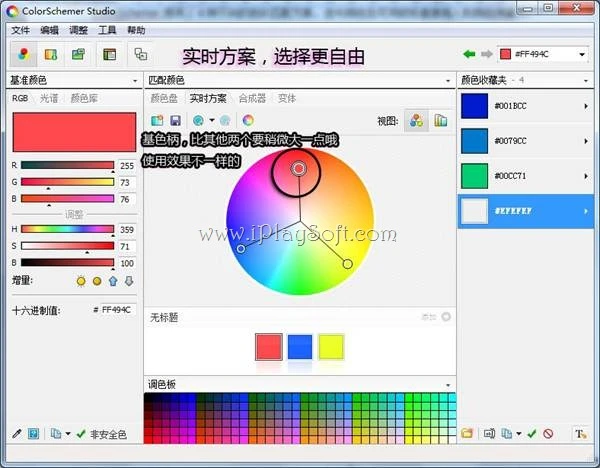Viewport: 600px width, 468px height.
Task: Click the darken sun increment icon
Action: [x=97, y=281]
